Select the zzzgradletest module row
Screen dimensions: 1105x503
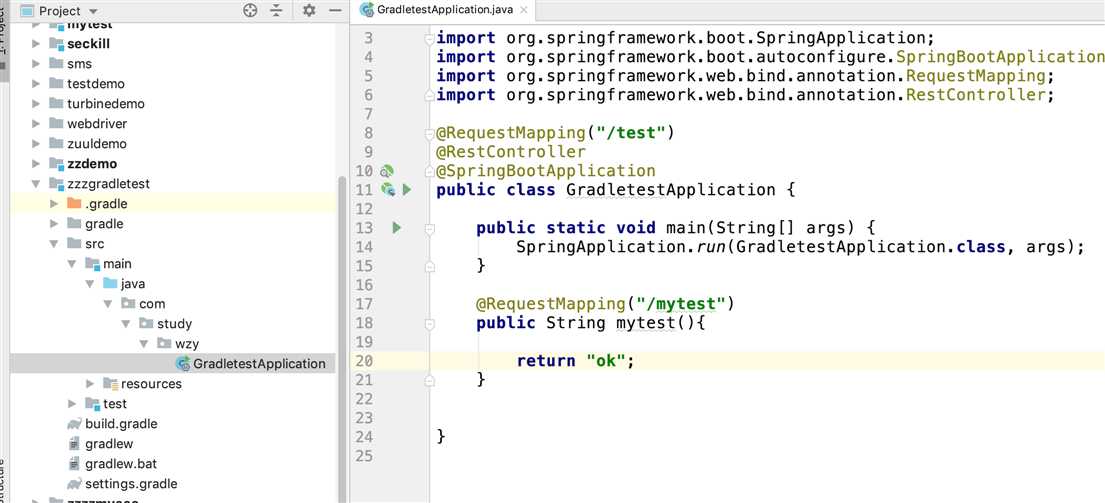pos(173,184)
